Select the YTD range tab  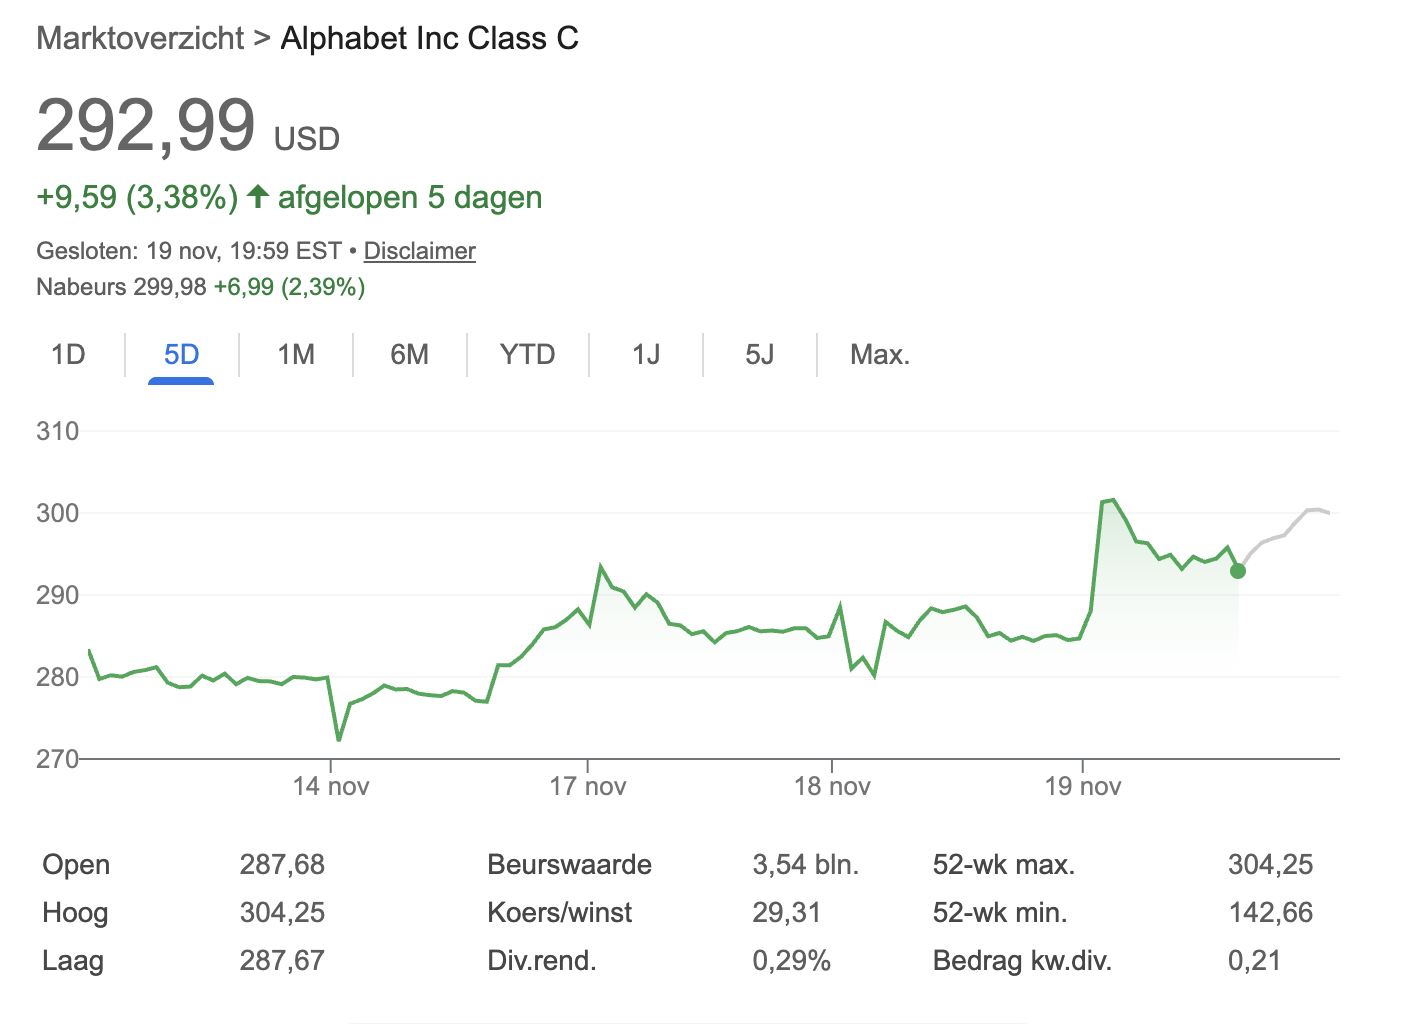coord(527,355)
